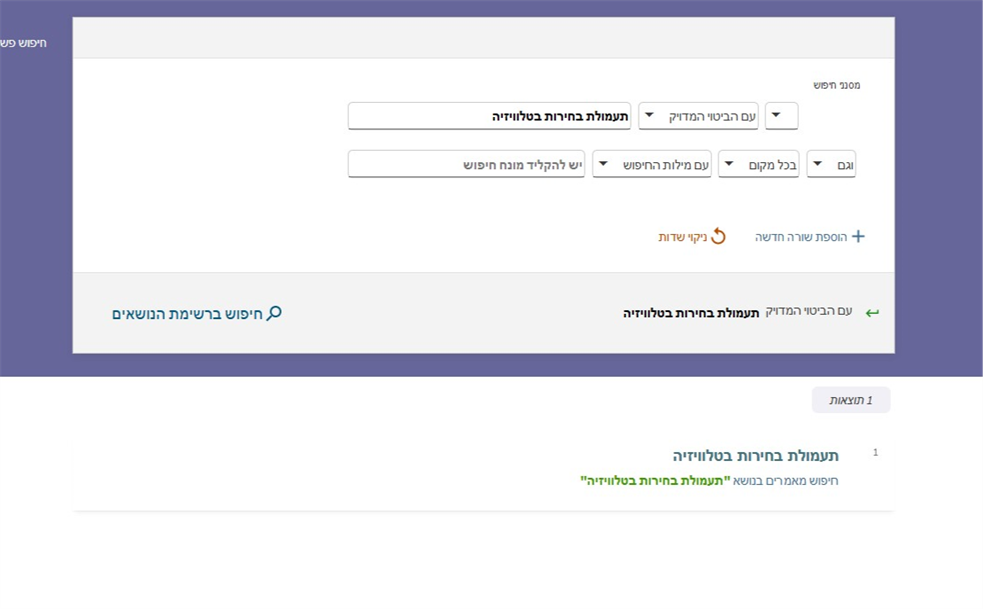This screenshot has height=609, width=983.
Task: Click the circular reset arrow icon
Action: point(718,237)
